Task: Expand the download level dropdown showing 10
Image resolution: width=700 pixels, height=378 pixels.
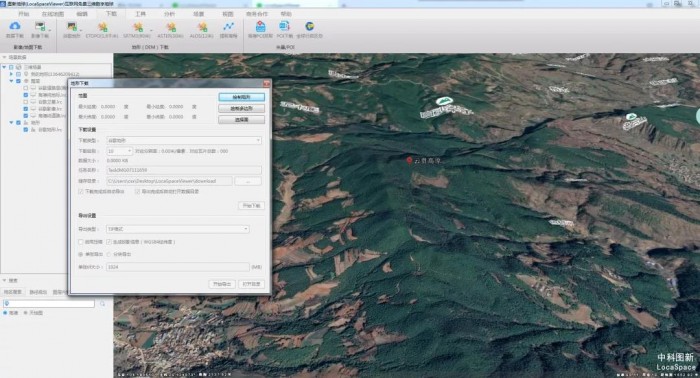Action: [x=119, y=151]
